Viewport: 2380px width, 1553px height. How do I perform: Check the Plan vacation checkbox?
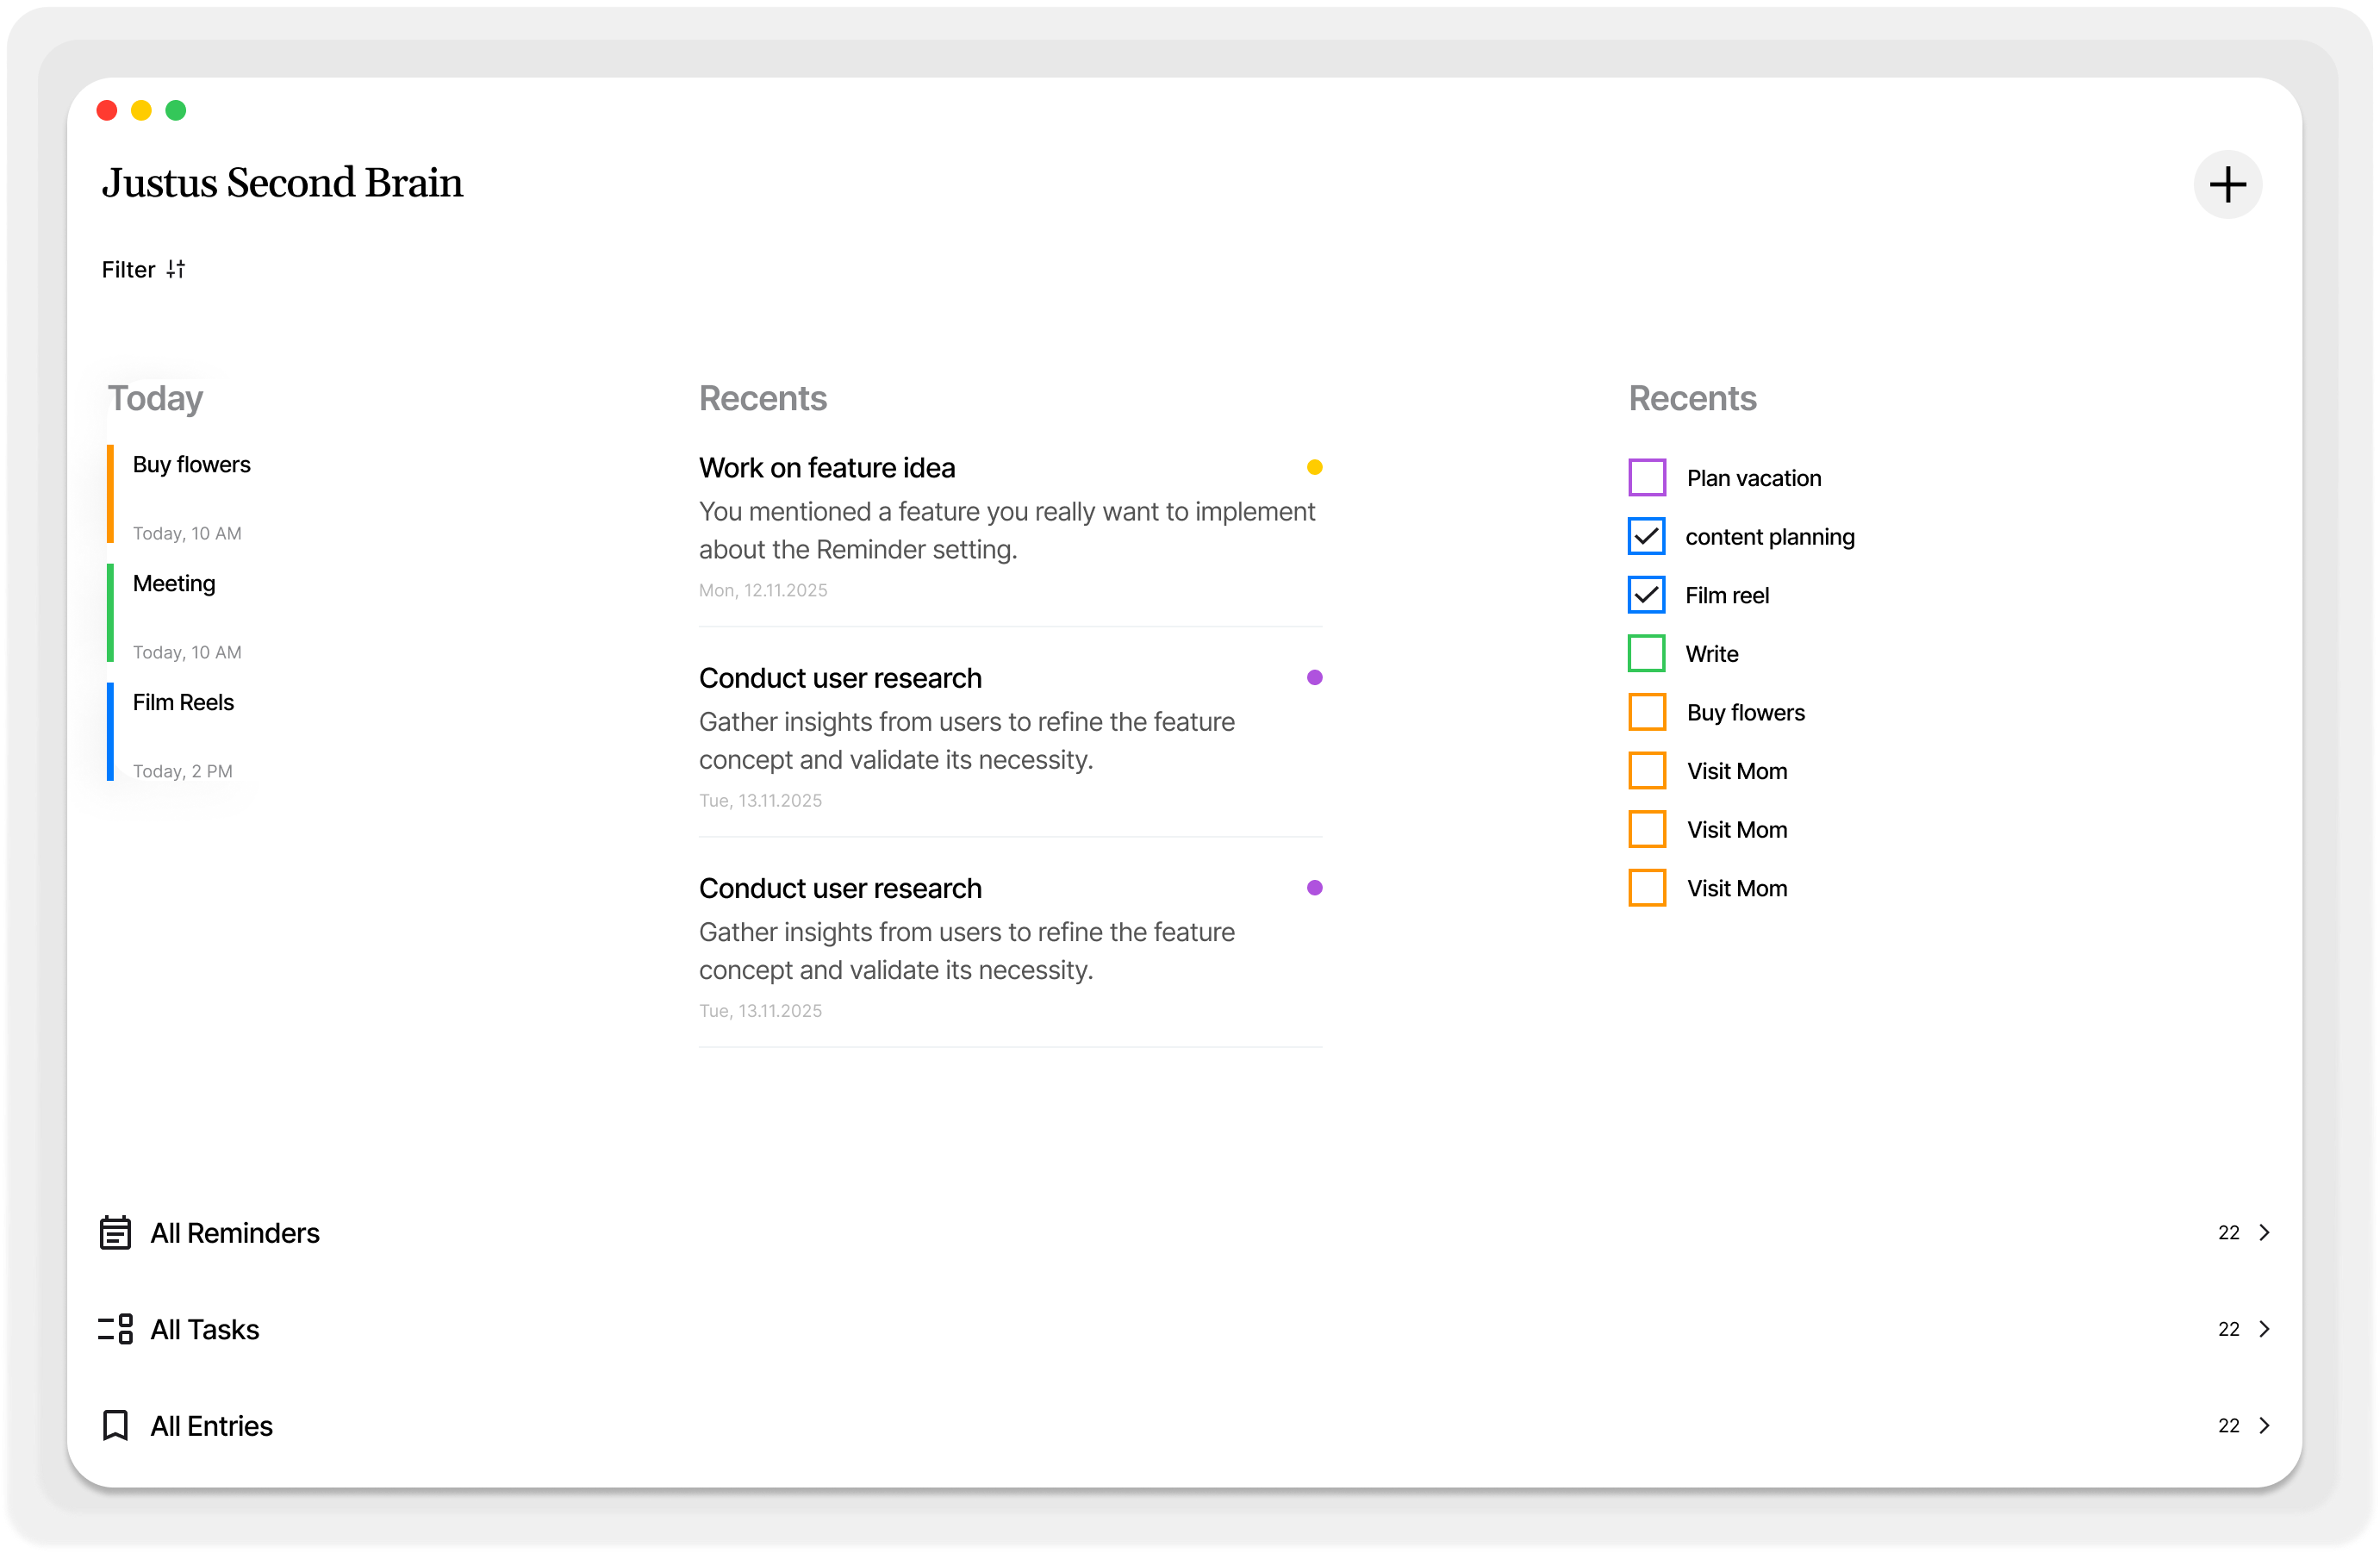pos(1646,477)
